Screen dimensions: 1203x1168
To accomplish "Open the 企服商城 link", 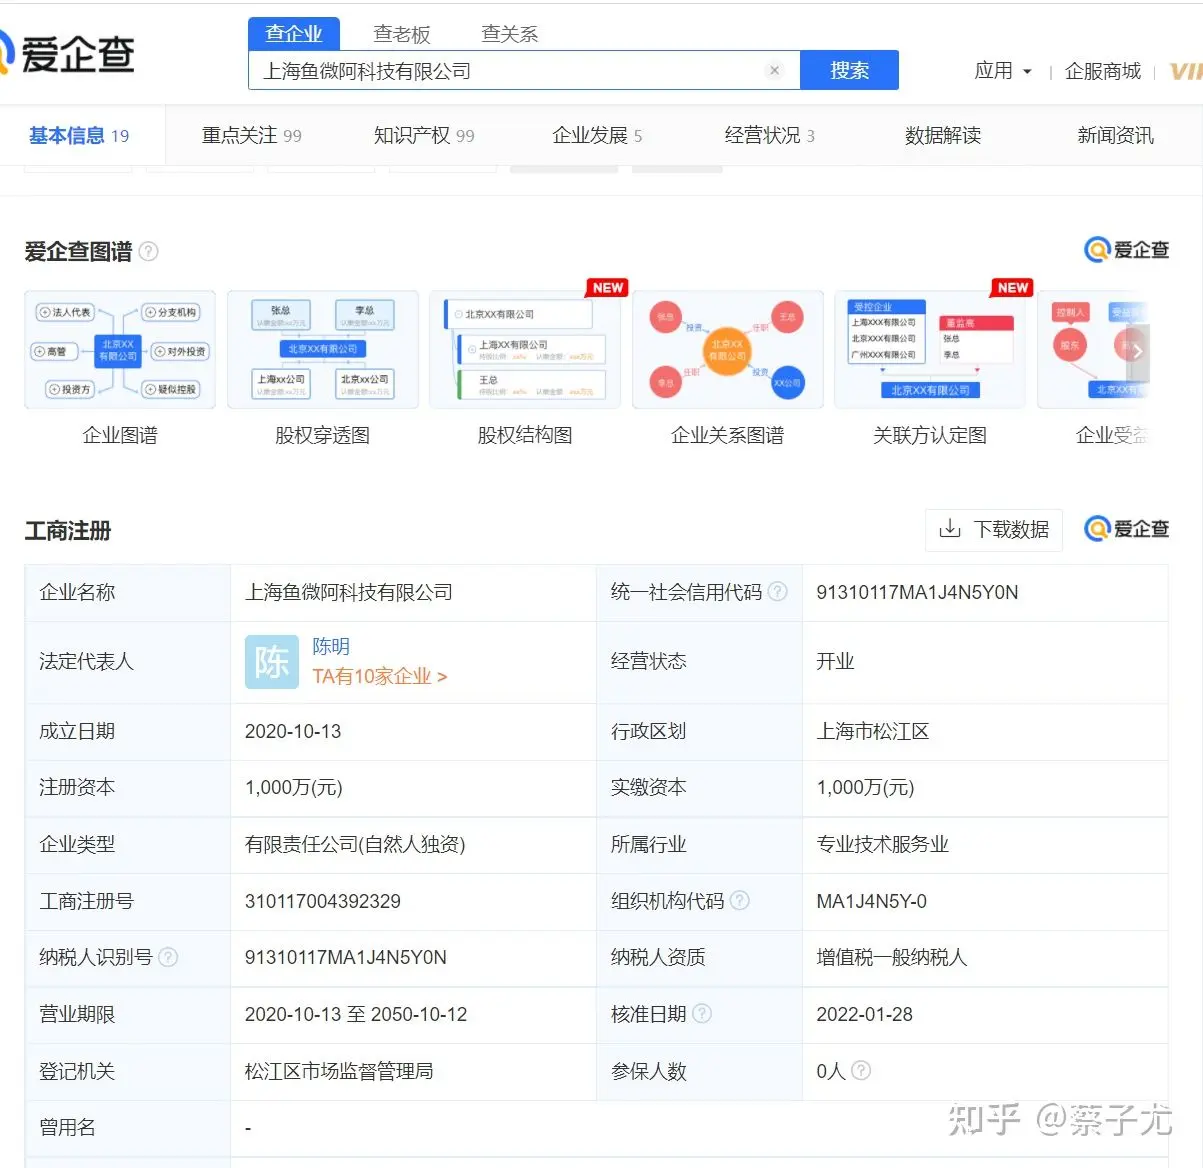I will tap(1103, 71).
